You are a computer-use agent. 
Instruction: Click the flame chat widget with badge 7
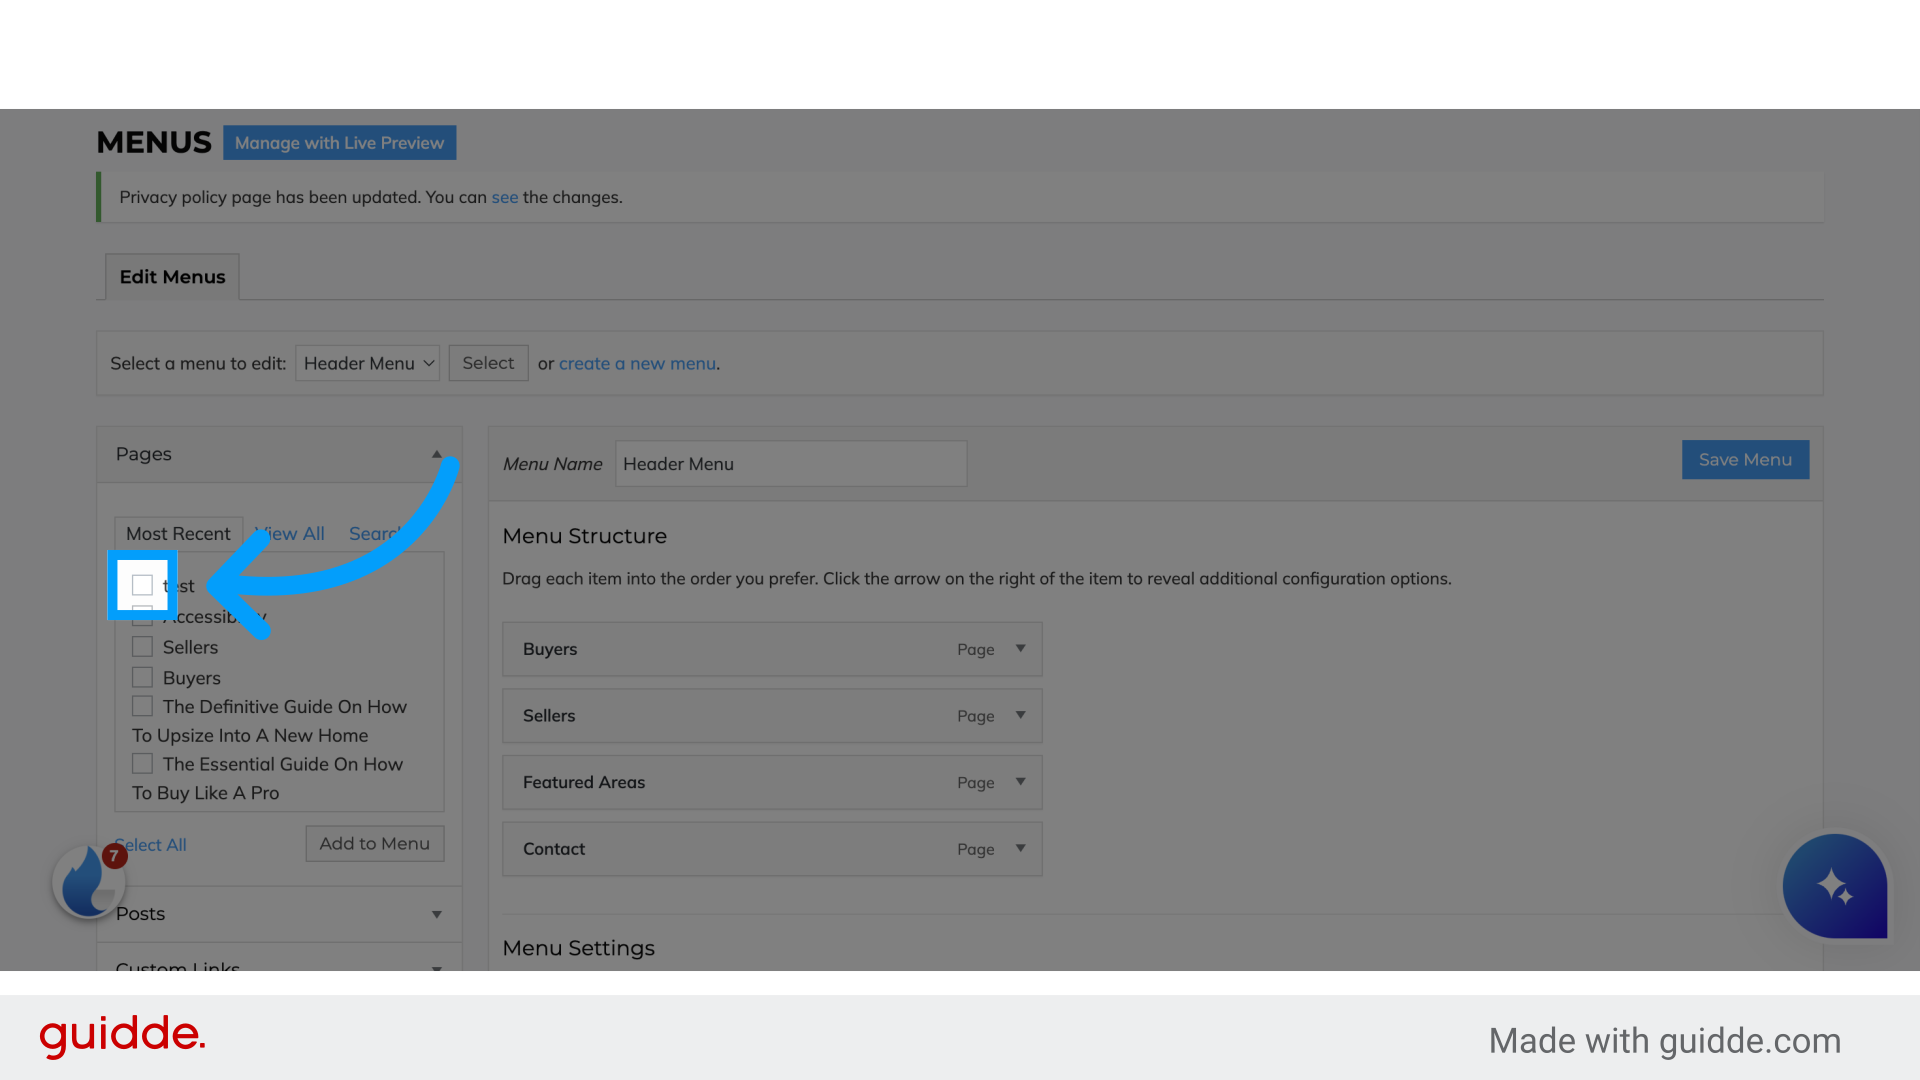[88, 881]
